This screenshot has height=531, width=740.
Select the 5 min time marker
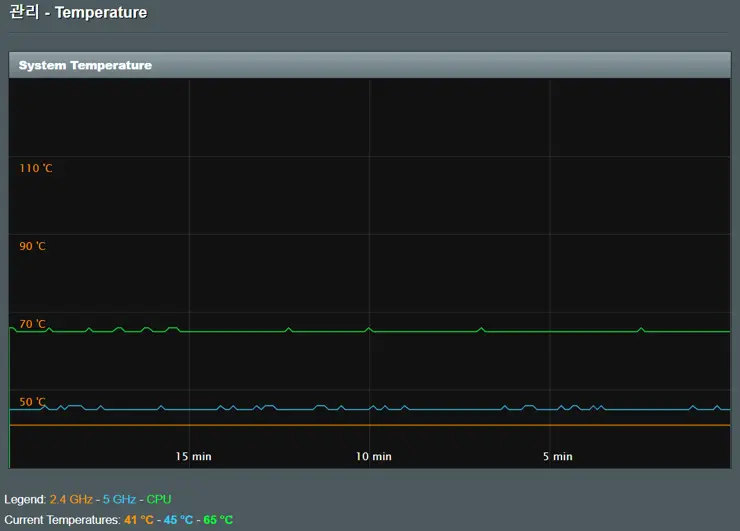point(557,456)
